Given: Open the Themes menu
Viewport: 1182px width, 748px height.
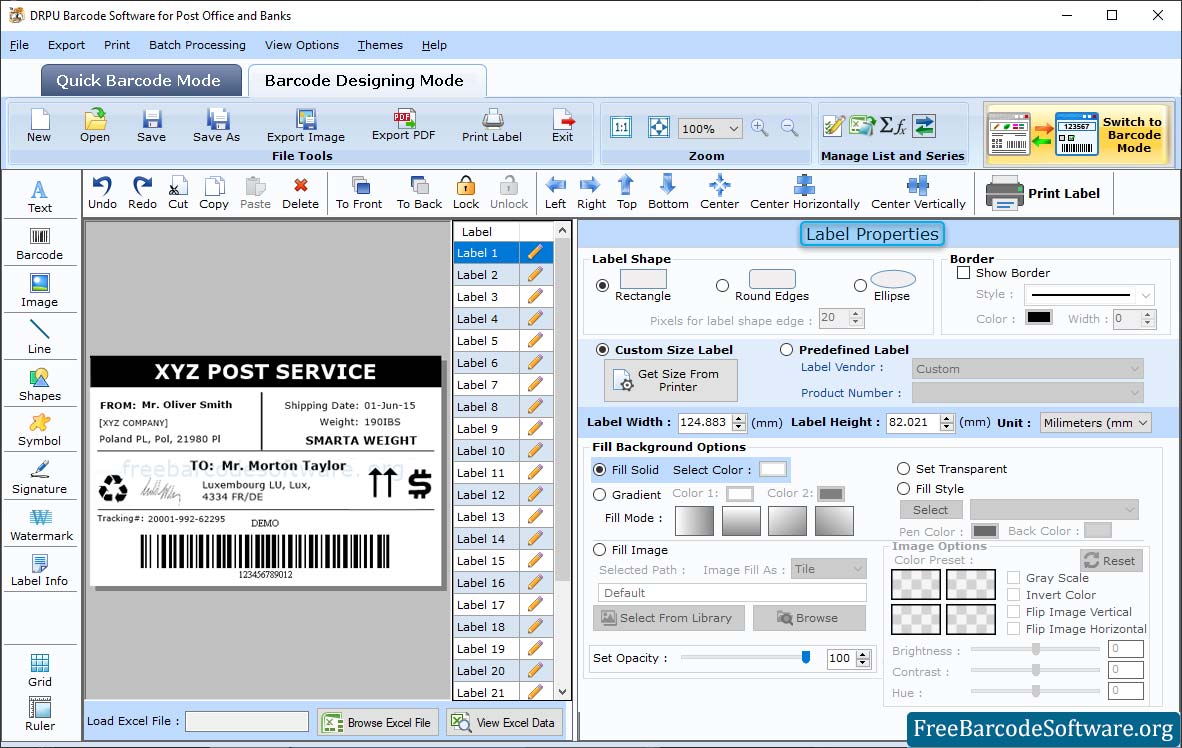Looking at the screenshot, I should [380, 45].
